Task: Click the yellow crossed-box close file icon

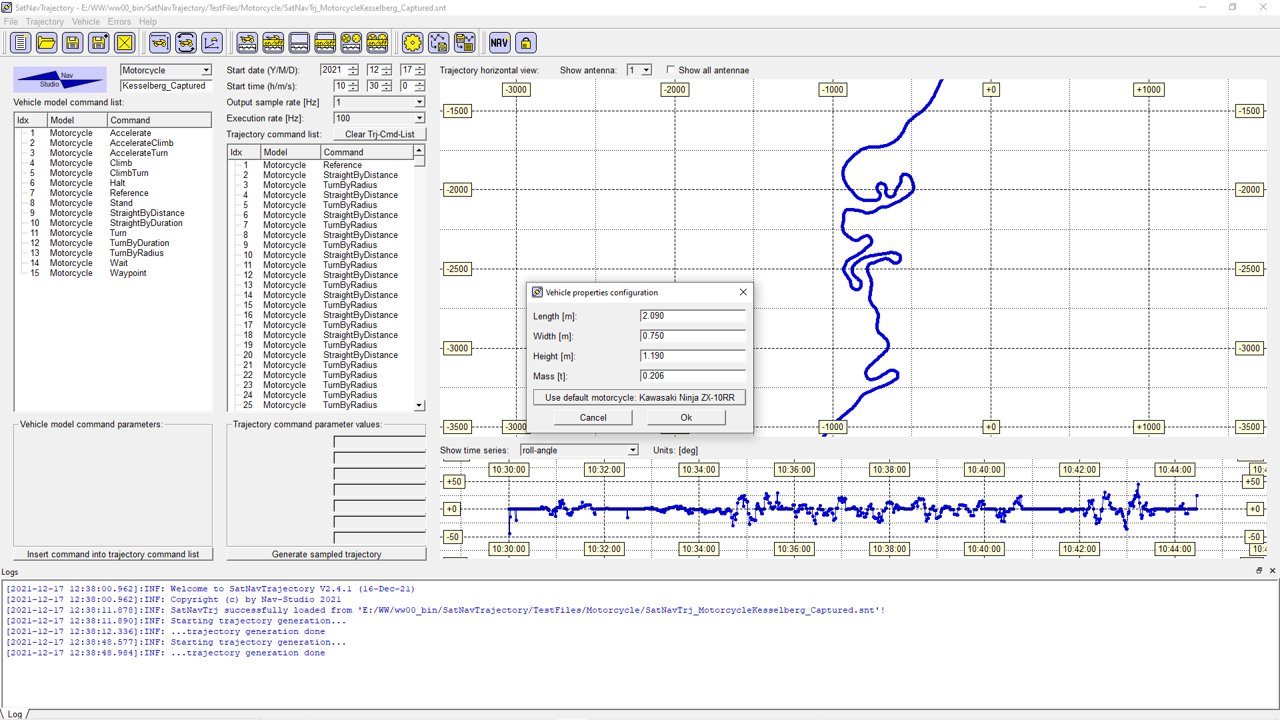Action: tap(124, 43)
